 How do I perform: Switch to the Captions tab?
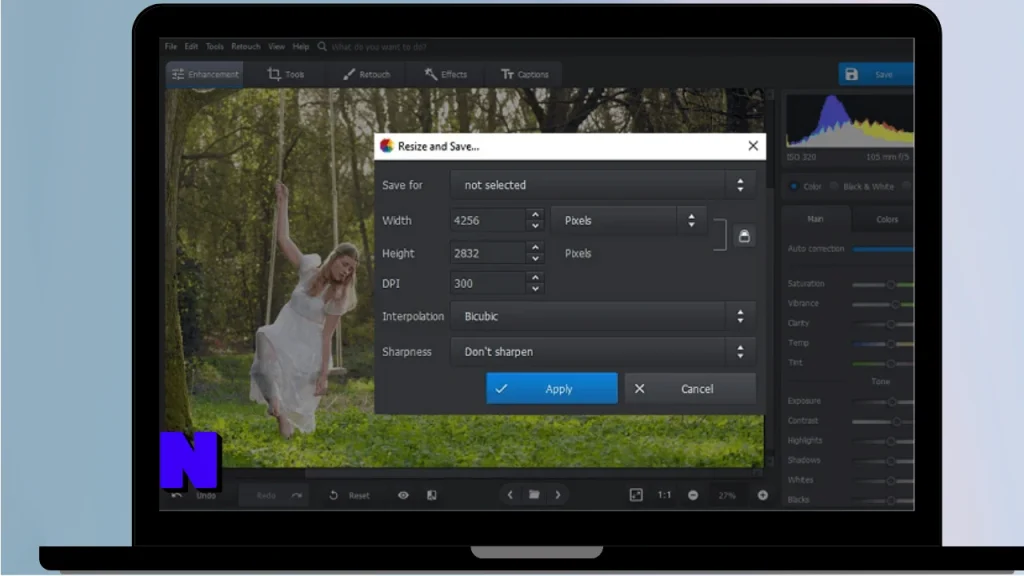[x=524, y=74]
